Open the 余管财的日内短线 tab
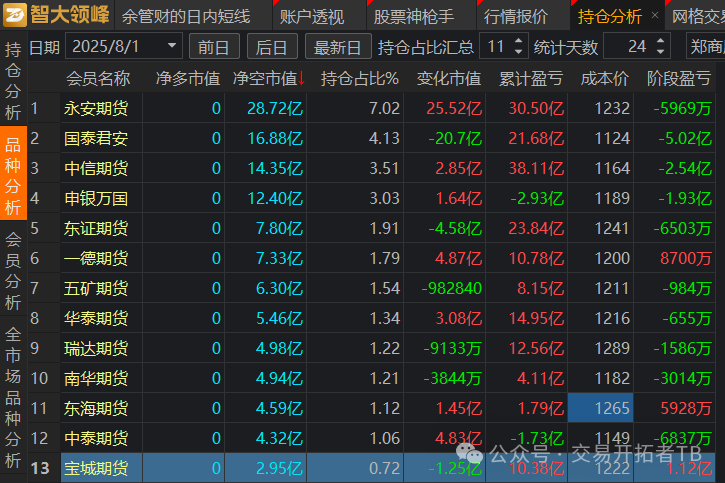The height and width of the screenshot is (483, 725). 186,17
